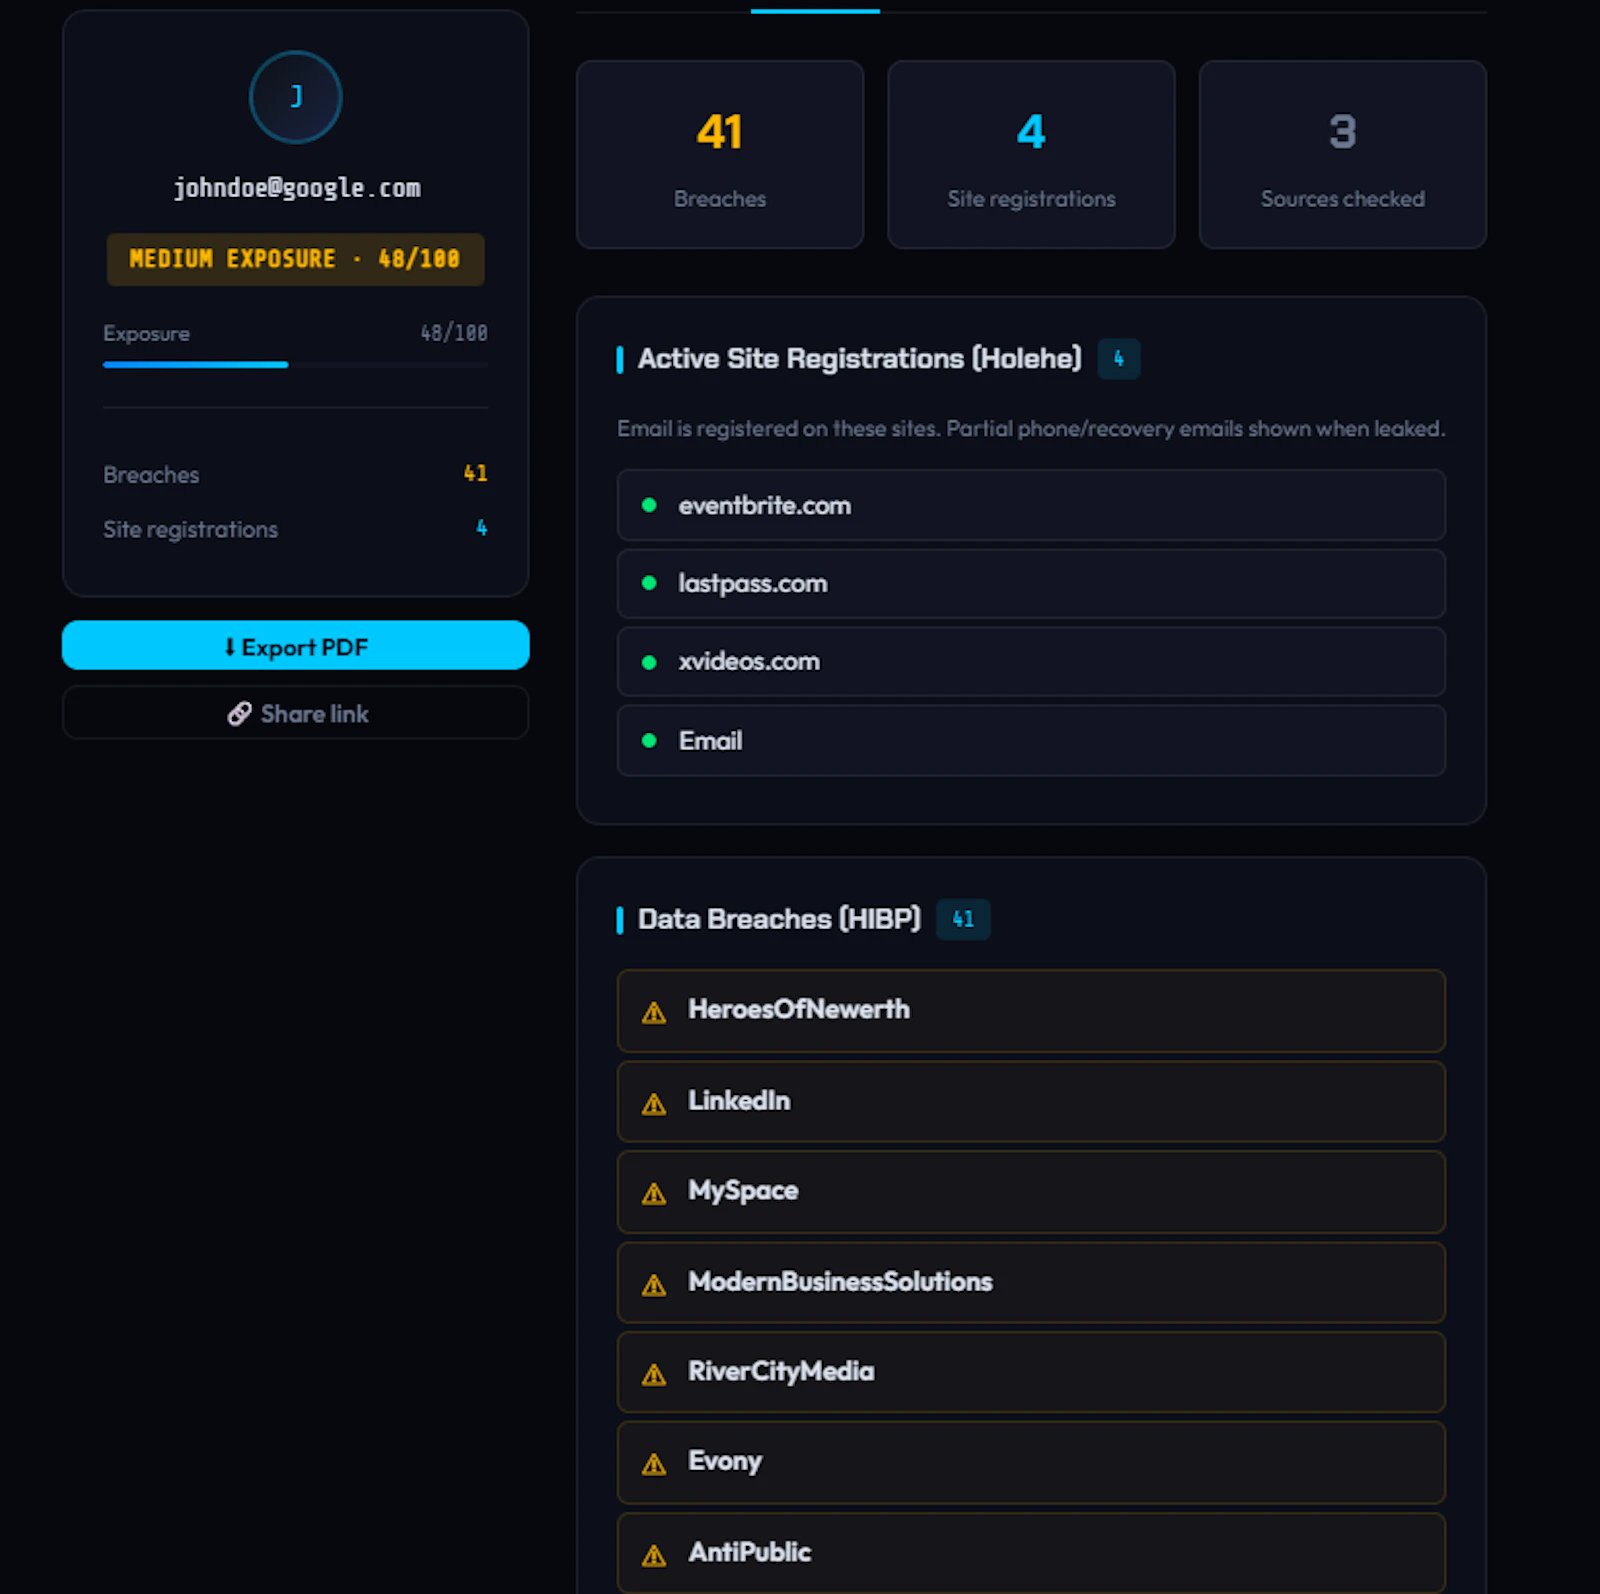
Task: Open the xvideos.com registration row
Action: 1031,662
